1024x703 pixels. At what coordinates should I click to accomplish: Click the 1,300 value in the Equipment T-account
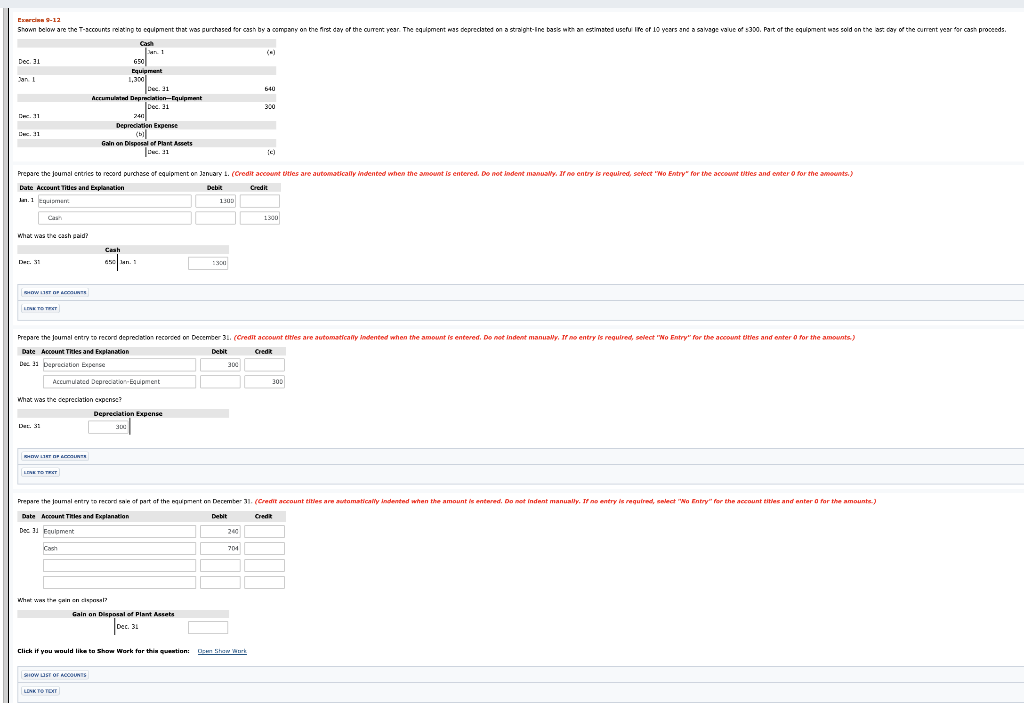coord(136,80)
